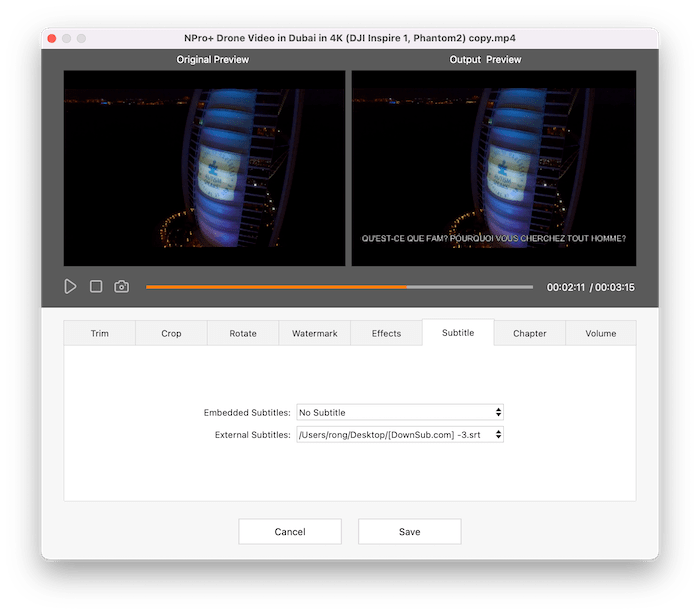
Task: Open the Volume tab
Action: pos(601,333)
